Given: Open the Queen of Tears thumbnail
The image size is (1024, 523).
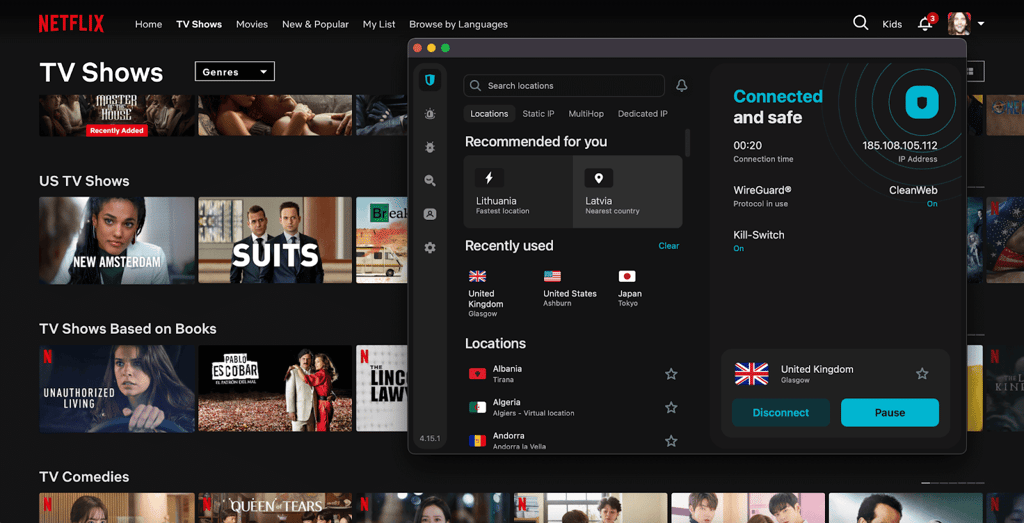Looking at the screenshot, I should point(275,508).
